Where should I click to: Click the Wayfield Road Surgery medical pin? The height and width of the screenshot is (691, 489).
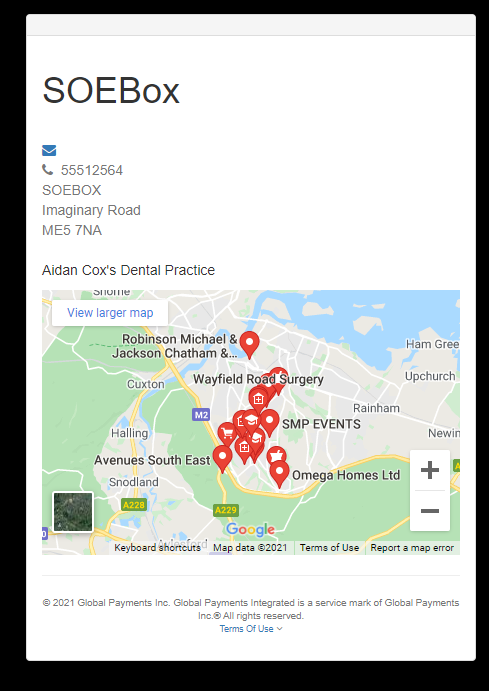[x=258, y=399]
